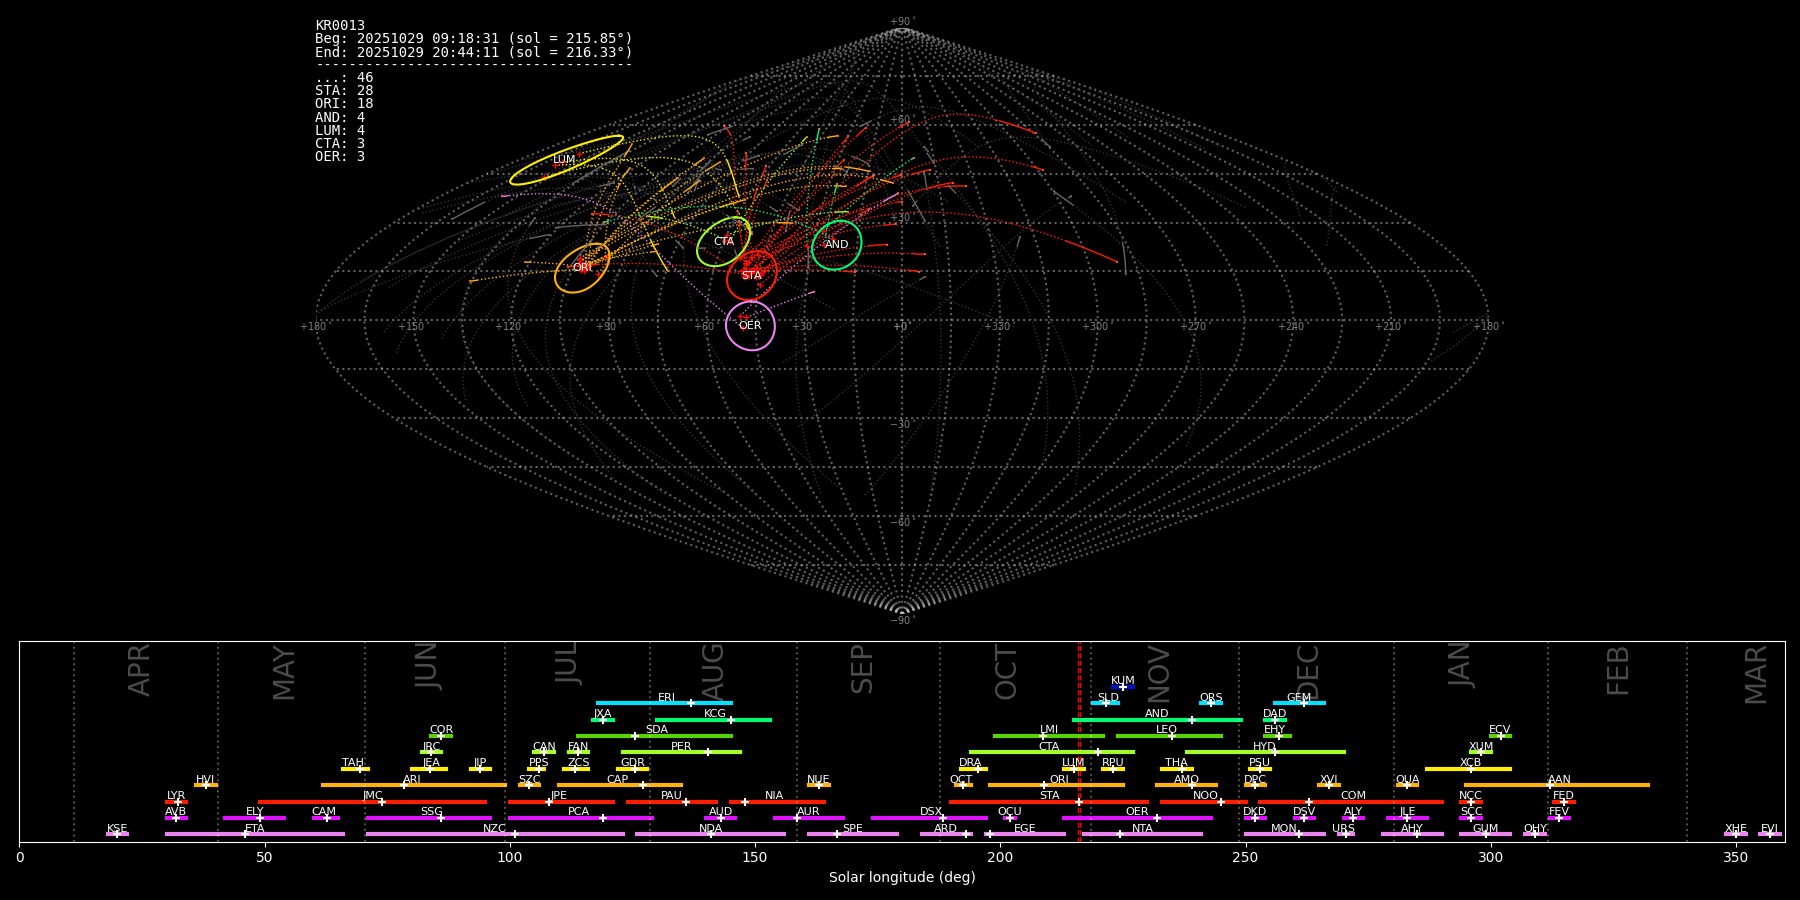
Task: Click the blue KUM shower bar
Action: (1123, 687)
